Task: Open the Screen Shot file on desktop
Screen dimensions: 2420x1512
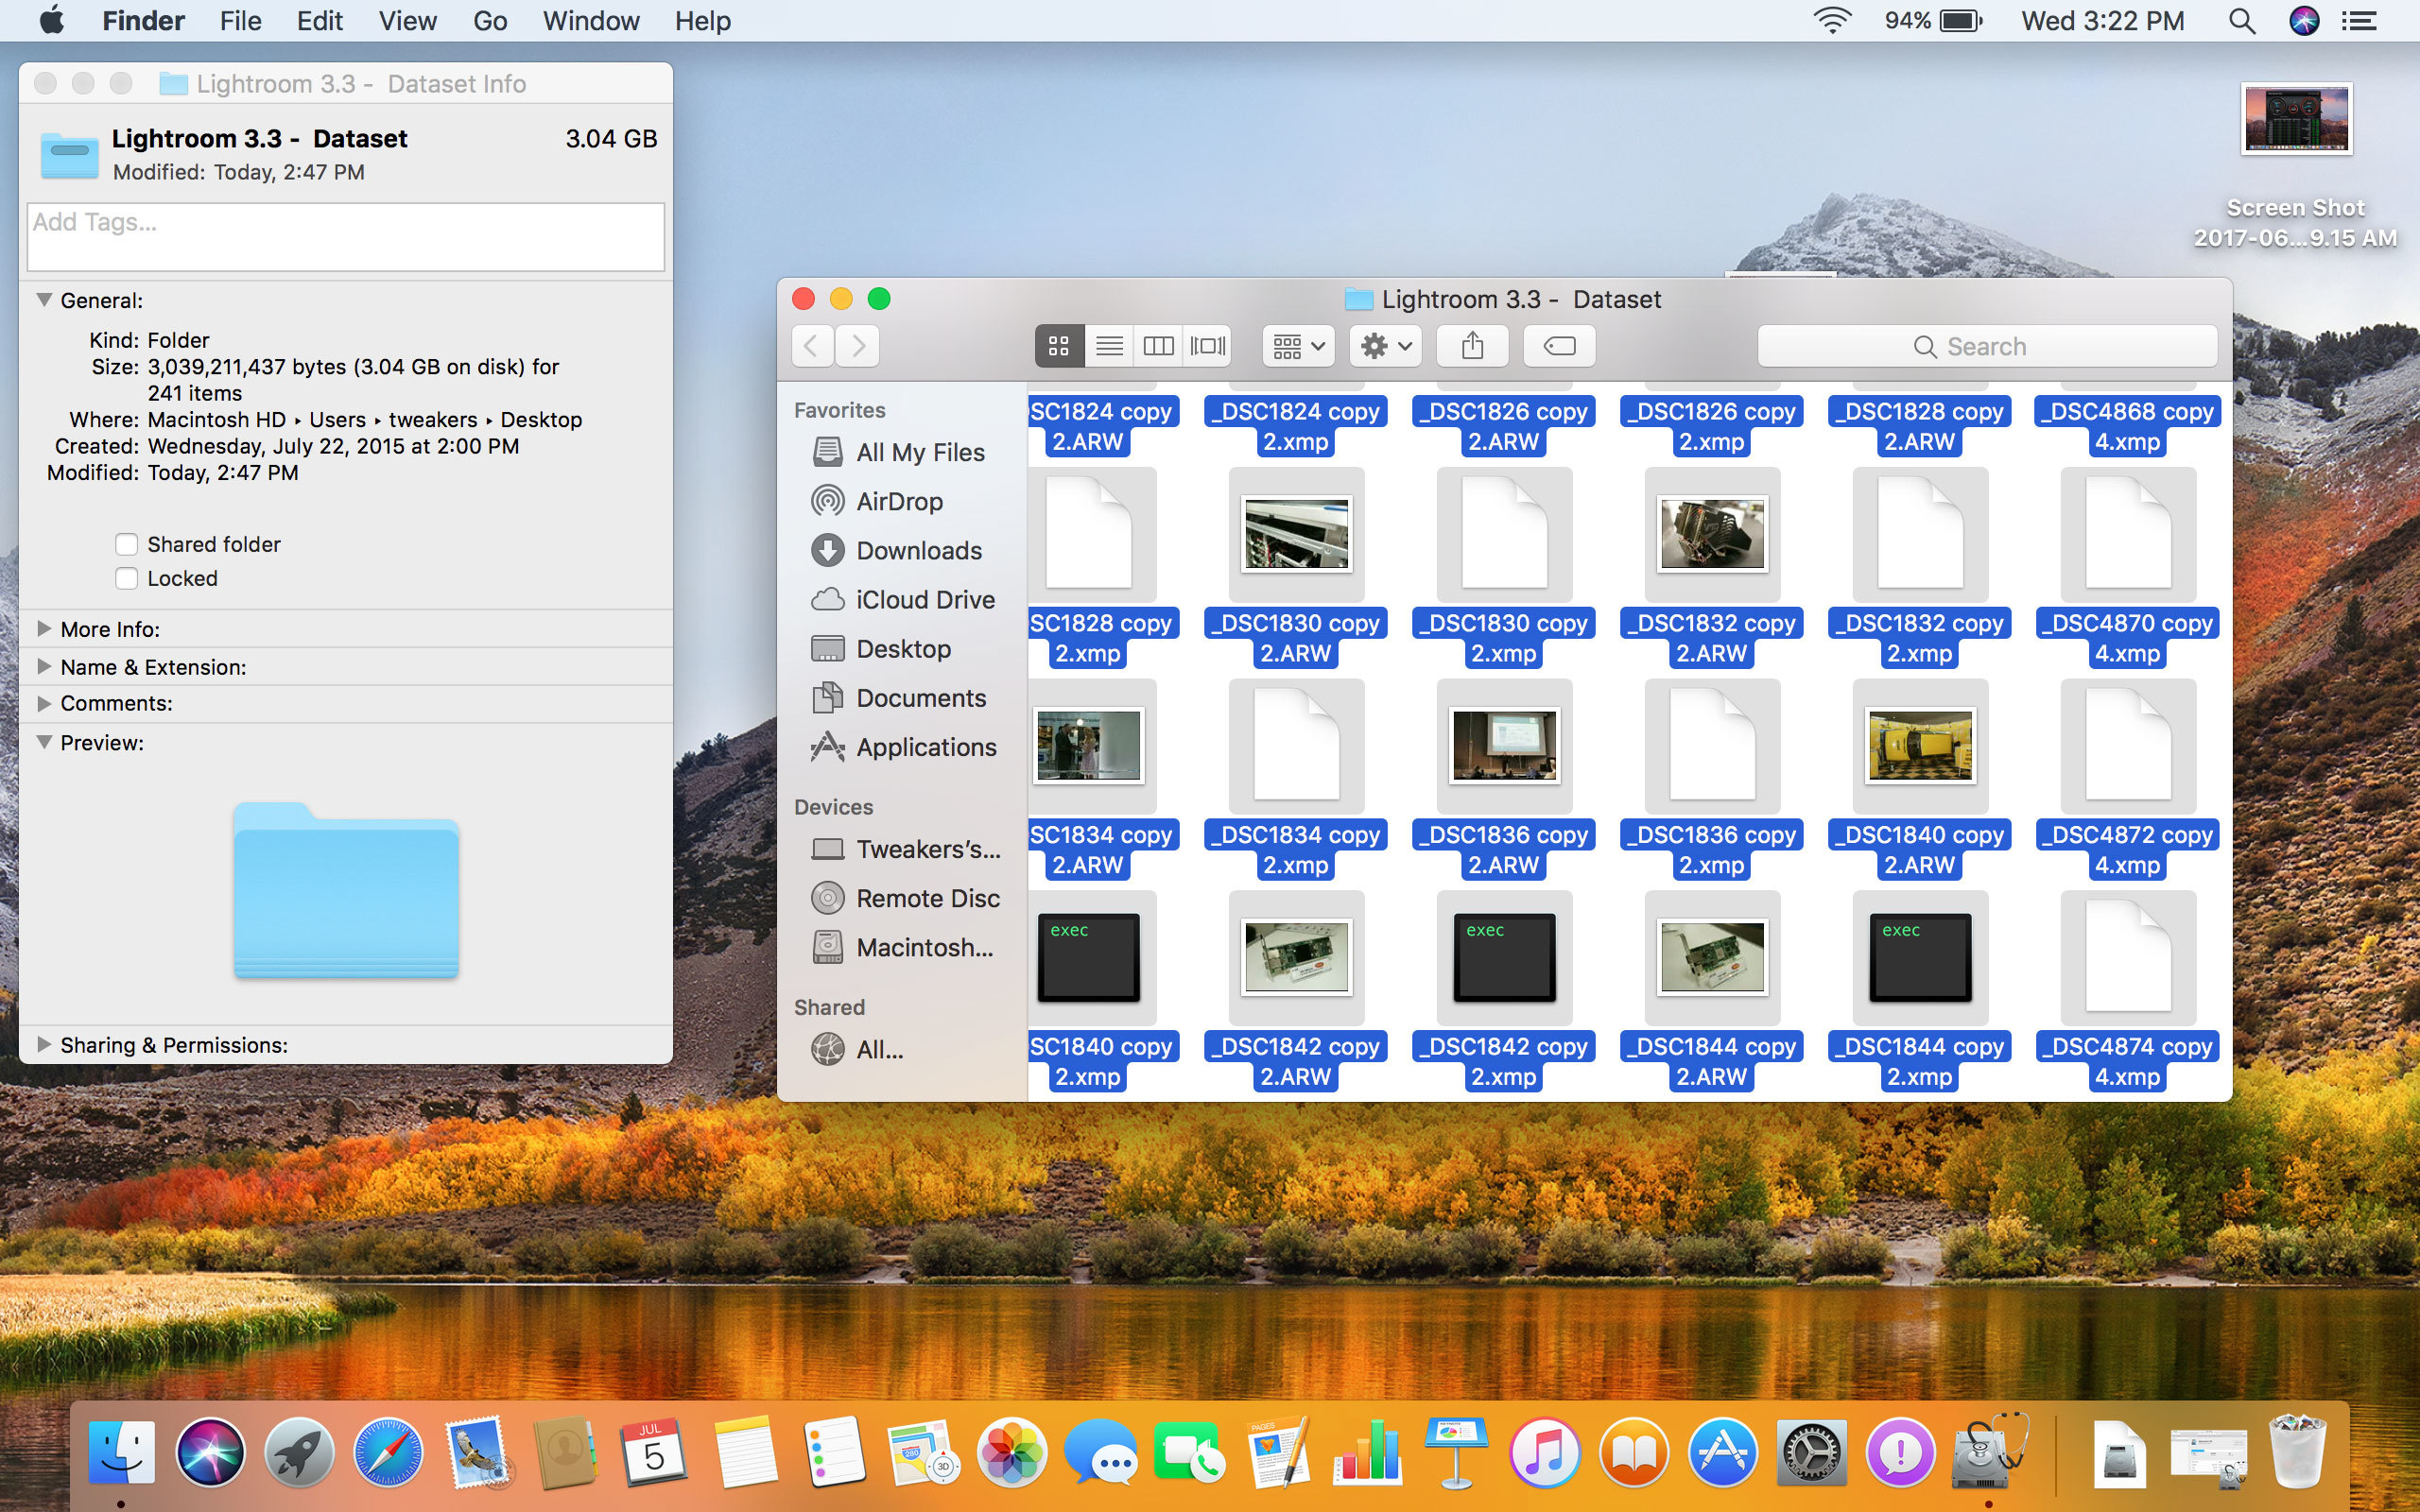Action: tap(2296, 119)
